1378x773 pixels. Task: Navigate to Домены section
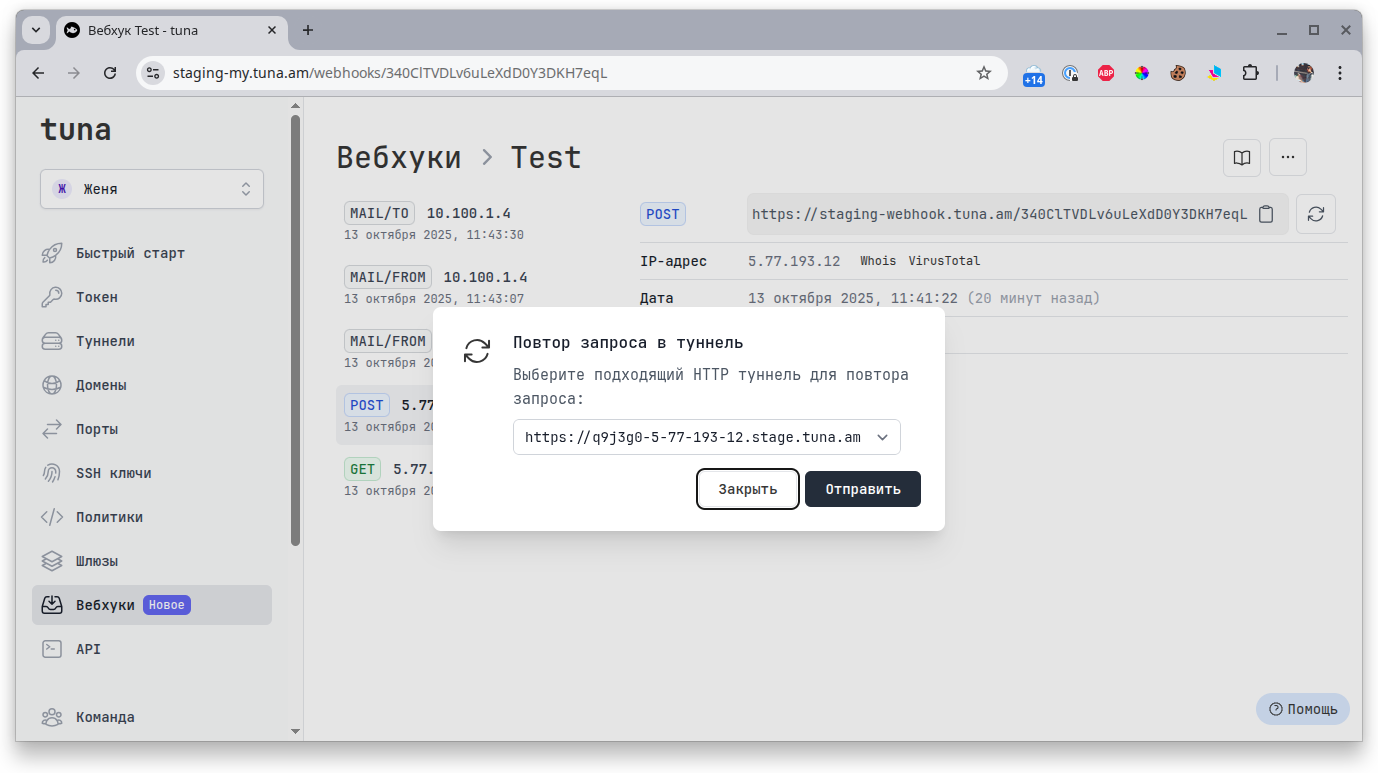(101, 385)
